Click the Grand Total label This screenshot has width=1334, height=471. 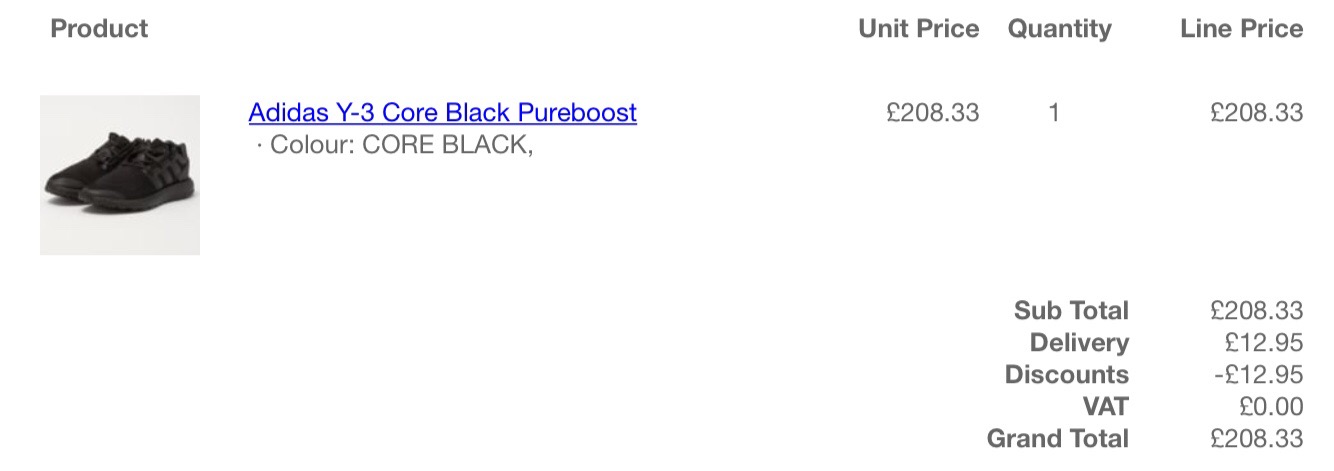(1058, 439)
